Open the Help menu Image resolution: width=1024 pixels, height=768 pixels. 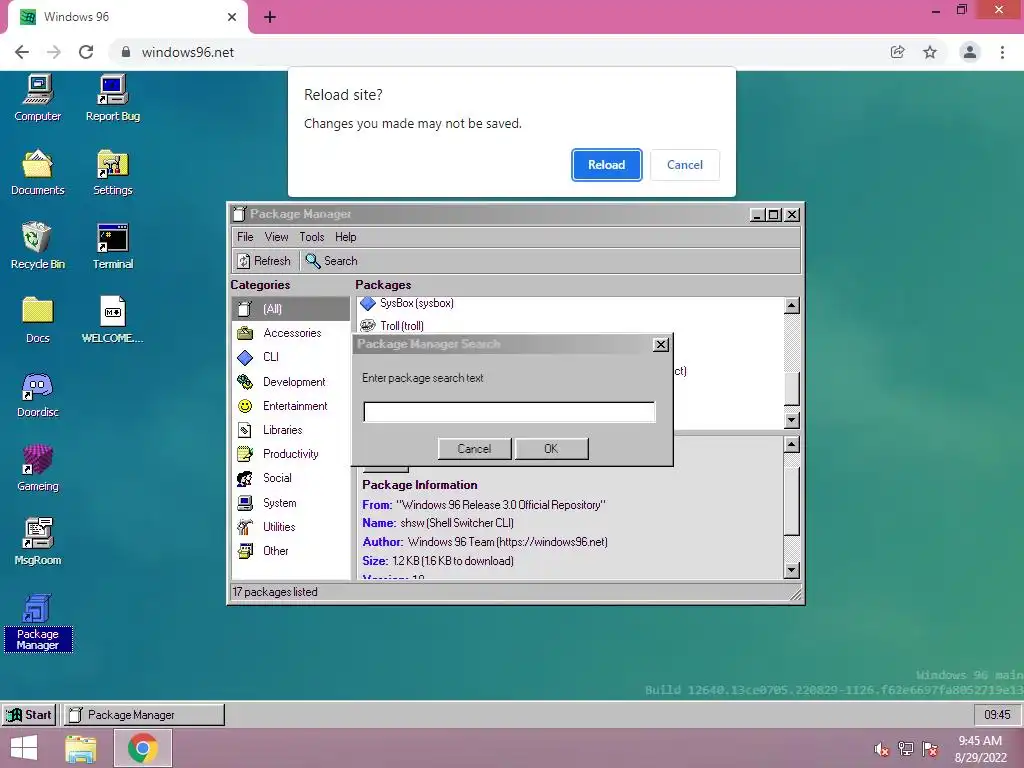coord(345,237)
